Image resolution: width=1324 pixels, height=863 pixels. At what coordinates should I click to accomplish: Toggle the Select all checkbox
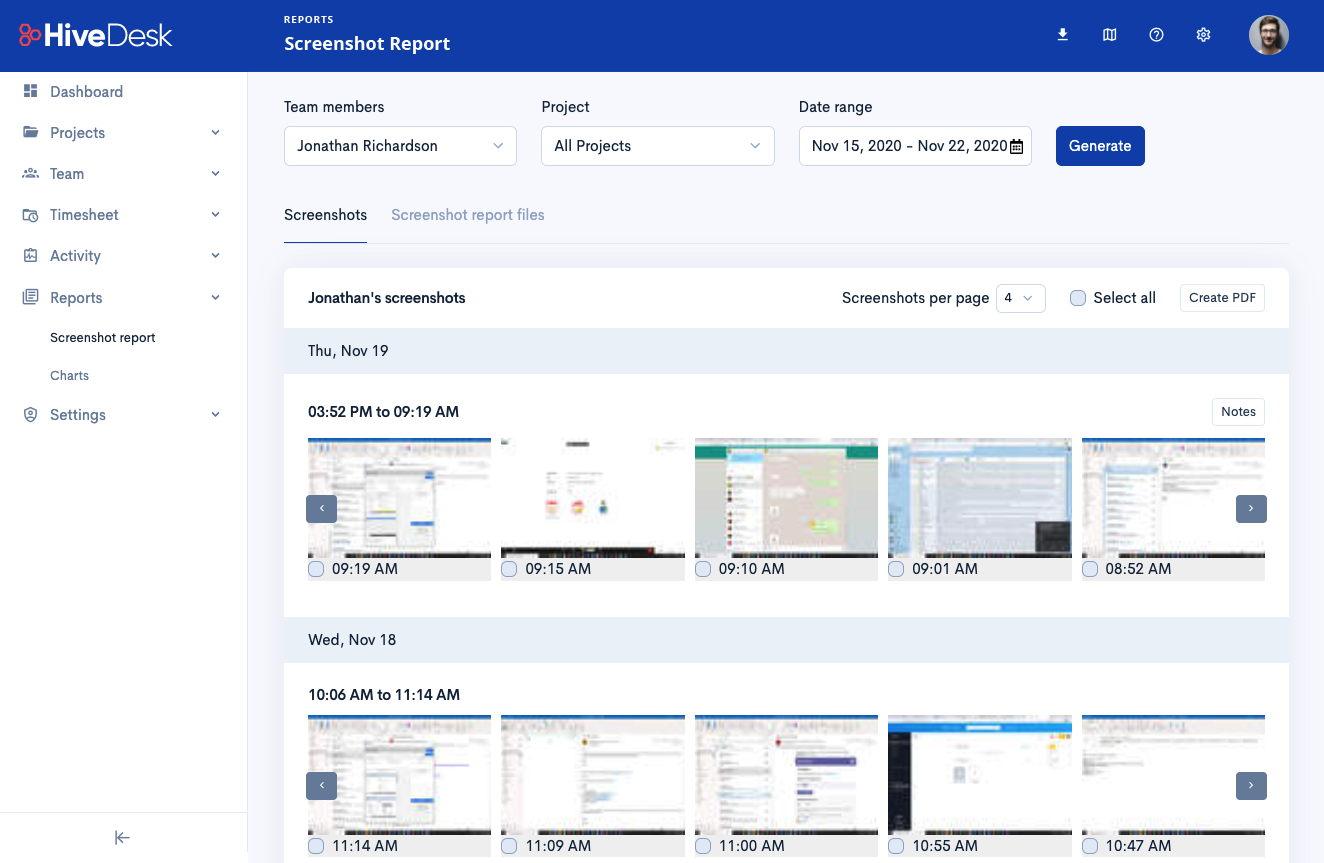click(x=1078, y=298)
